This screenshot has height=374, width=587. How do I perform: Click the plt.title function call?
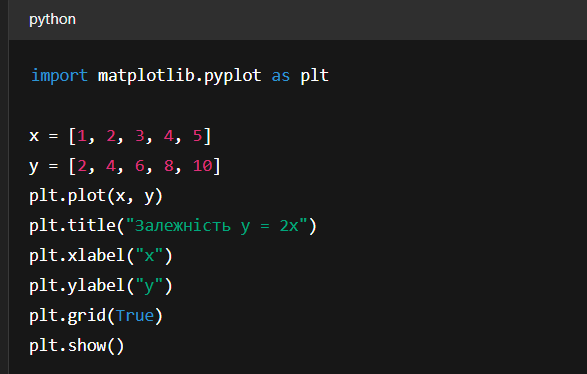[x=173, y=226]
